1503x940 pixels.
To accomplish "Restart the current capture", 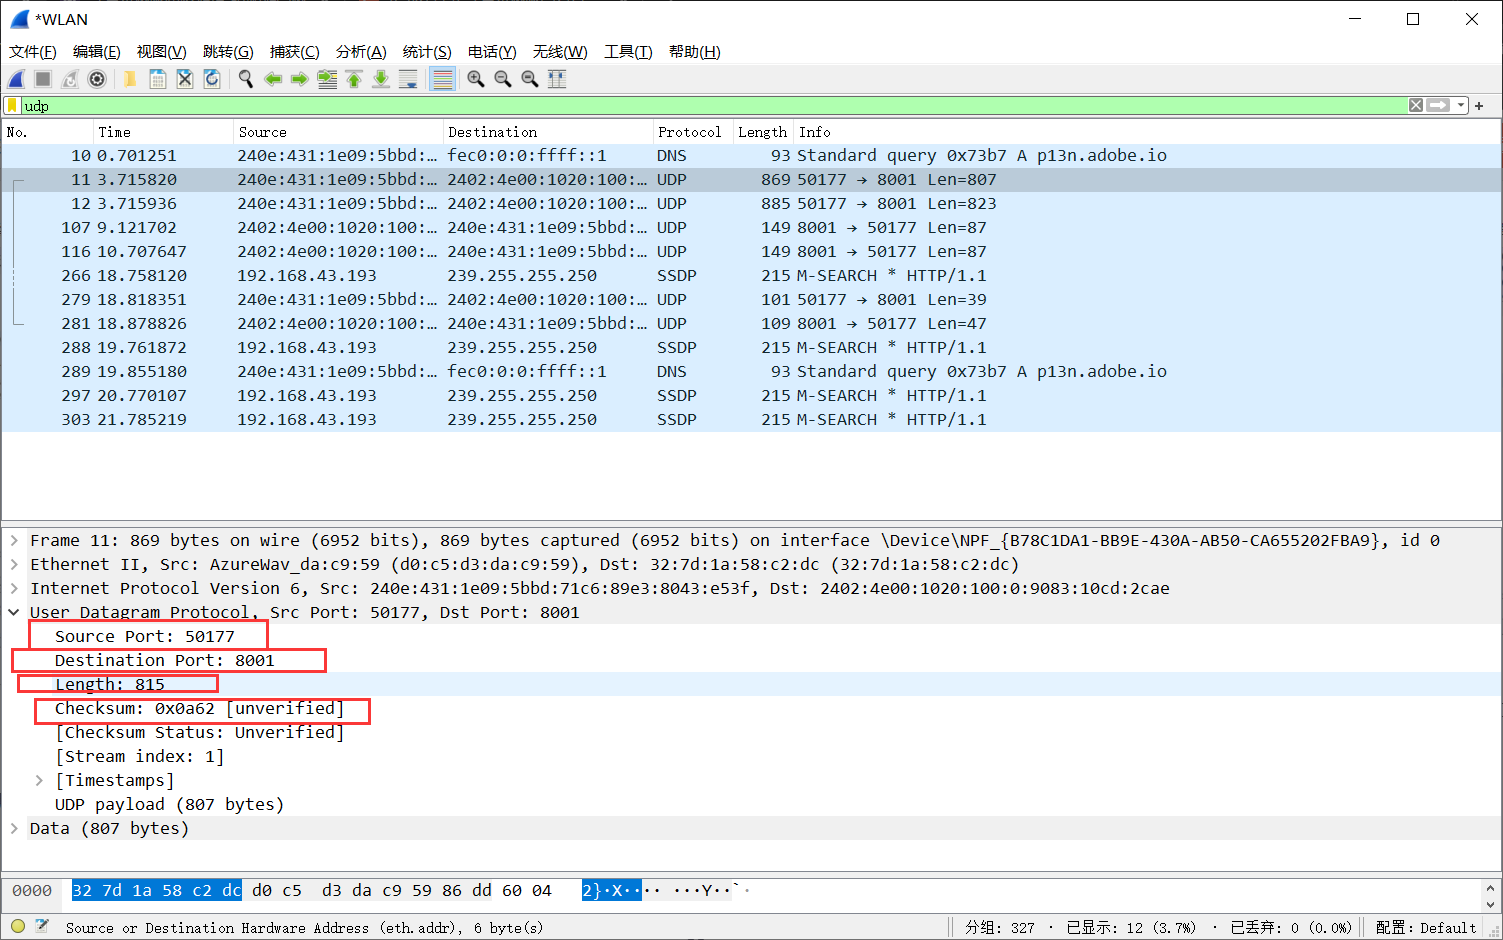I will pyautogui.click(x=70, y=79).
